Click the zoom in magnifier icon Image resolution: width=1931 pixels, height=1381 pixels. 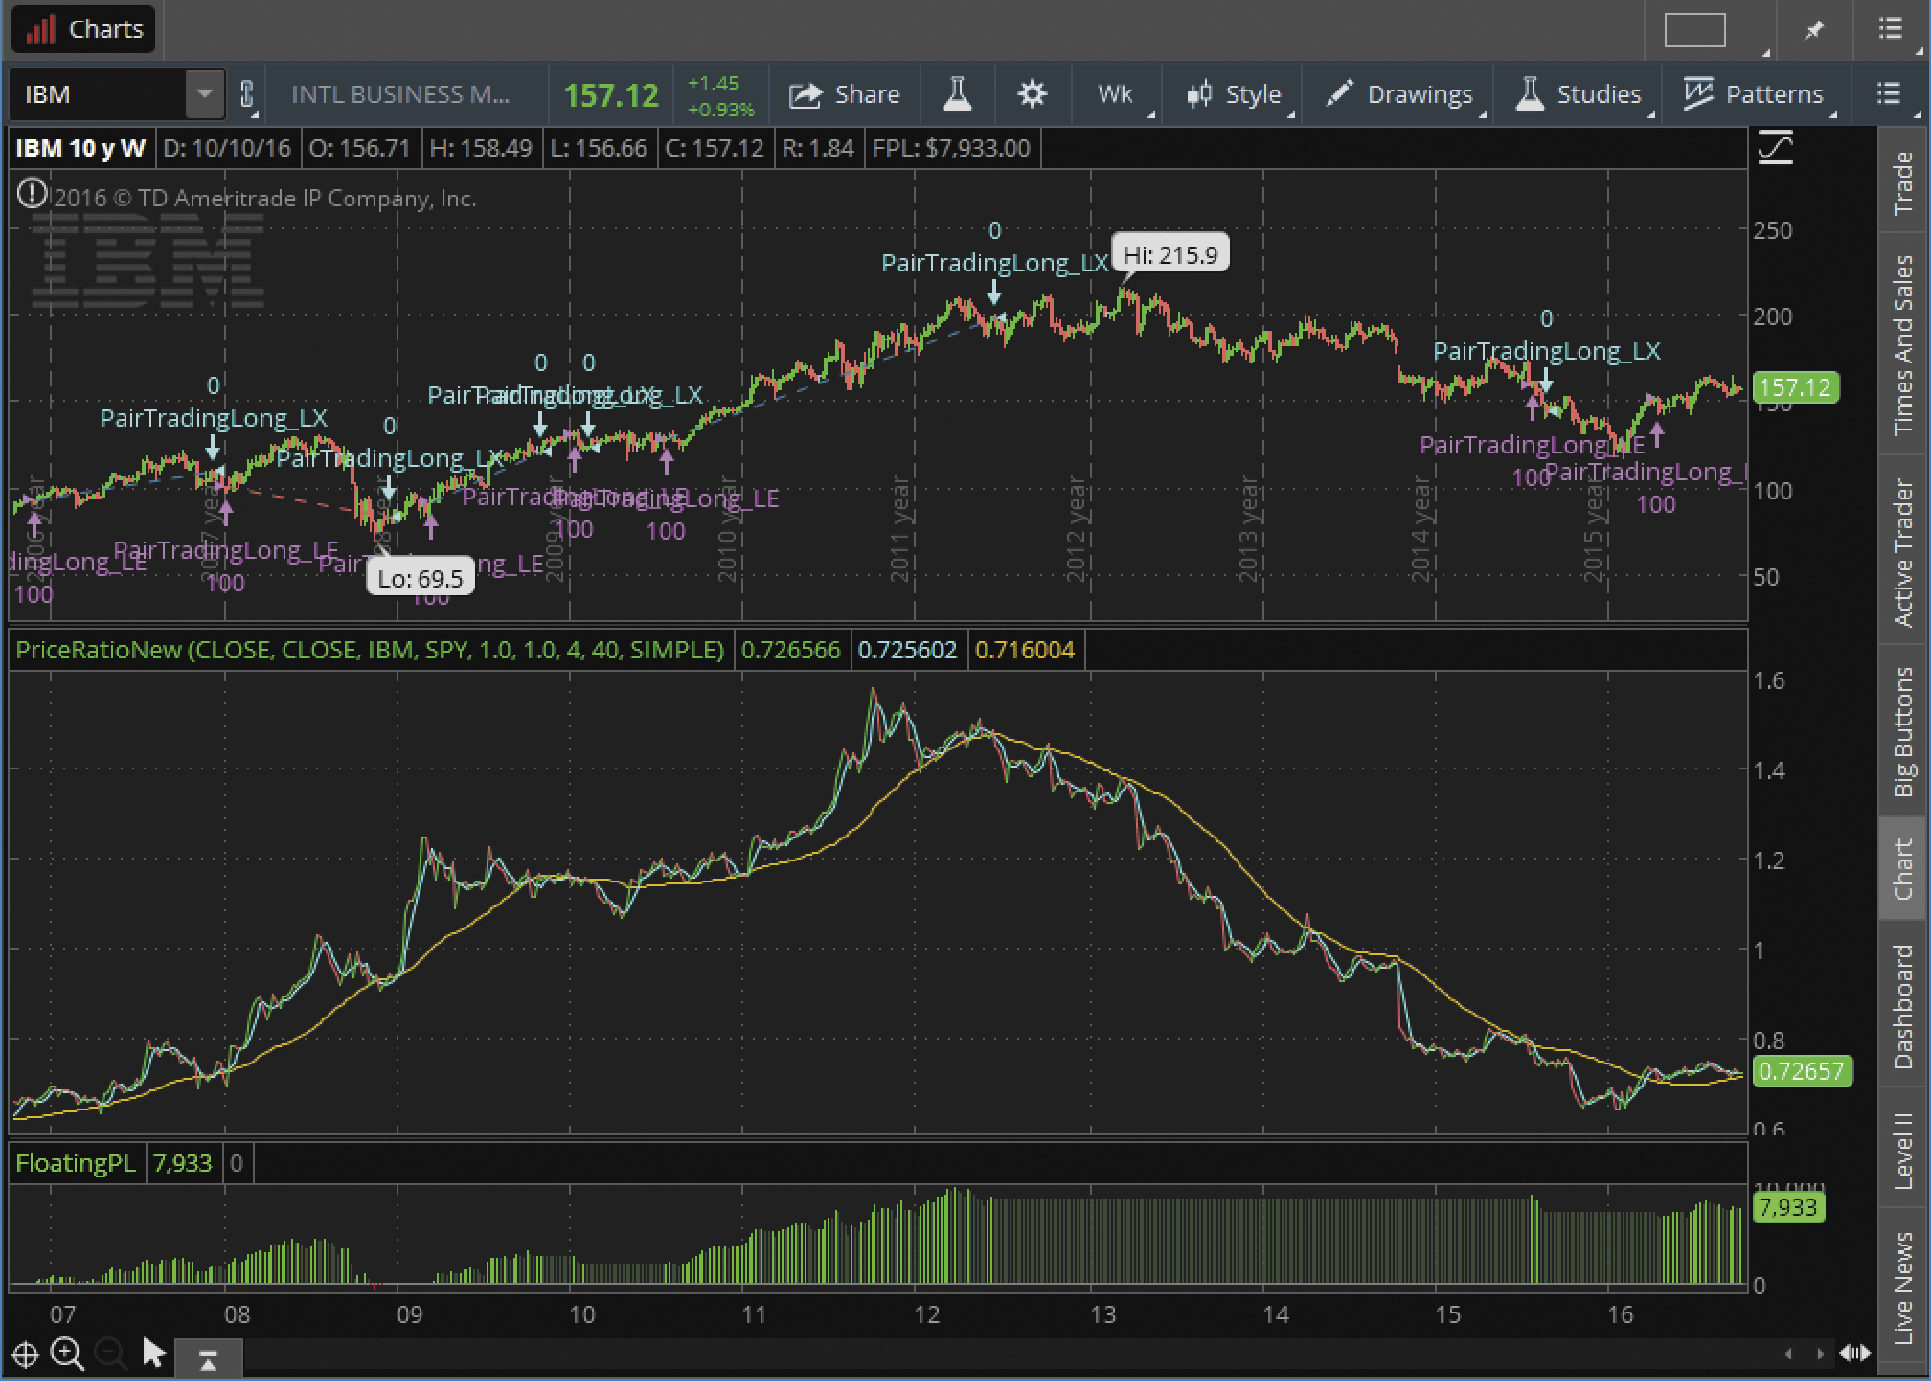tap(67, 1354)
